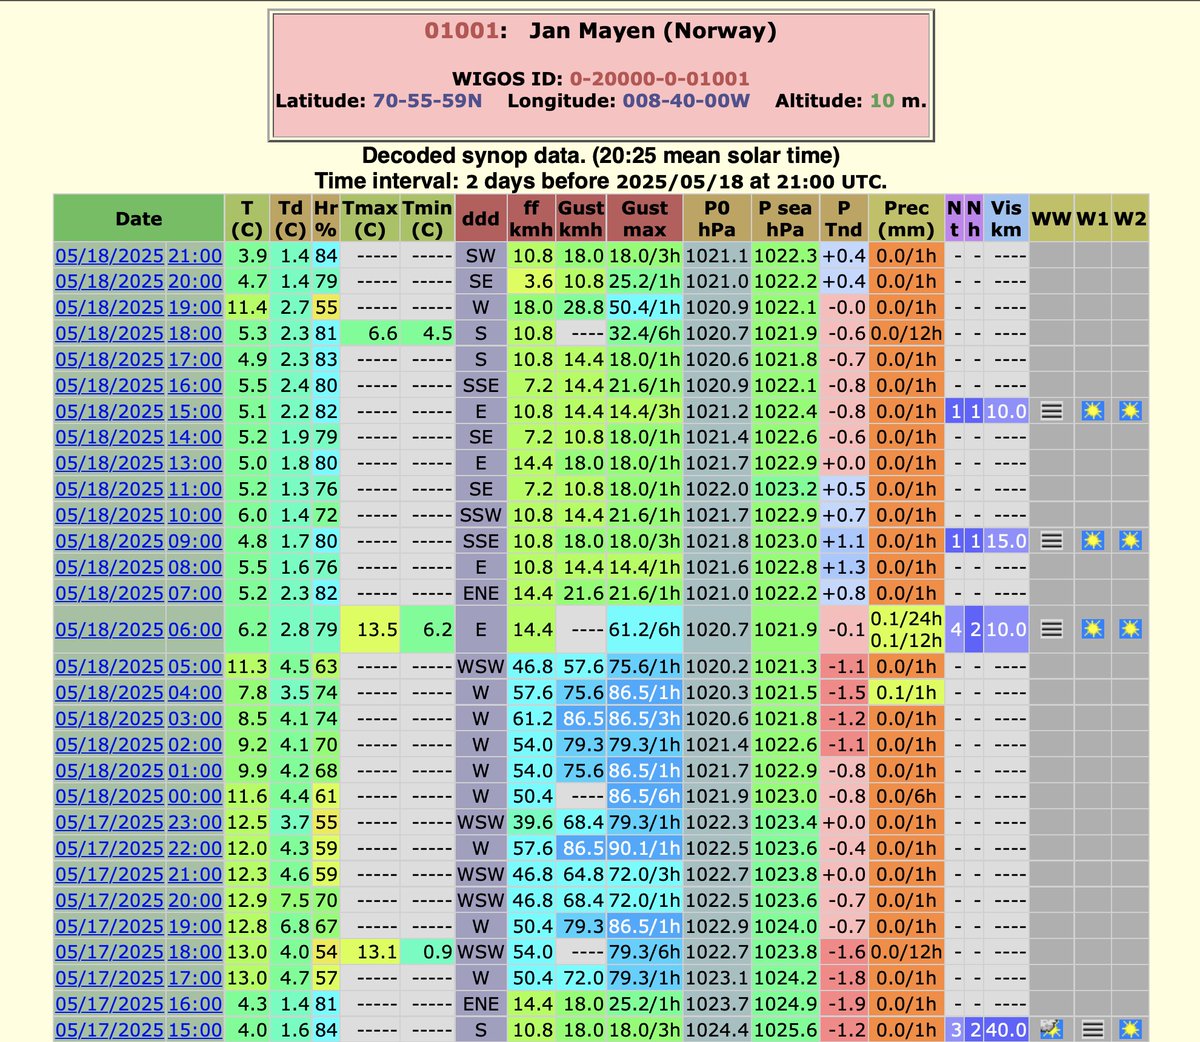
Task: Click the Tmax value 13.5 in 06:00 row
Action: coord(370,630)
